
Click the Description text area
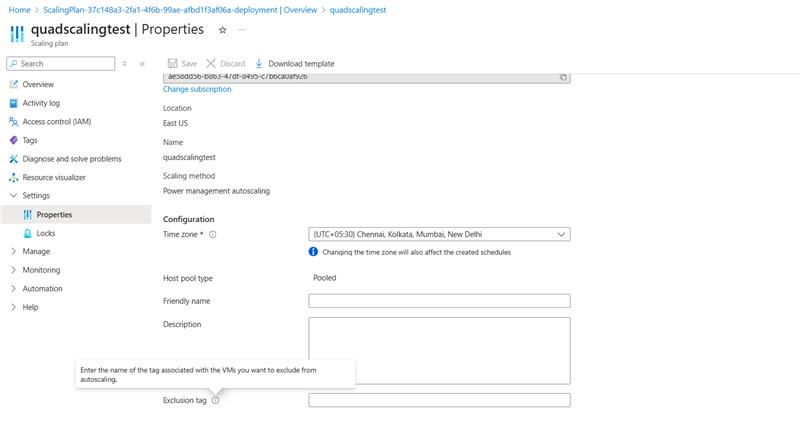coord(439,350)
